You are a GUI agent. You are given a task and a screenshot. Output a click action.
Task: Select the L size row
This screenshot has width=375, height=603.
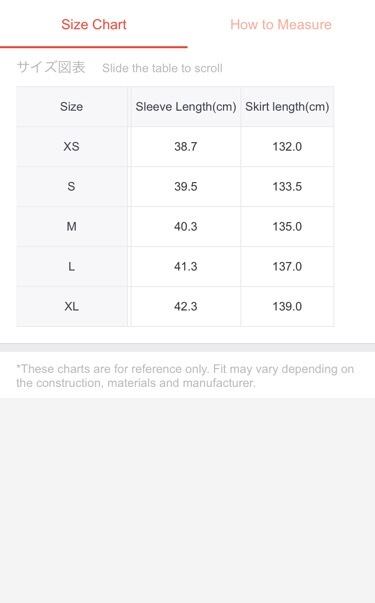tap(175, 267)
